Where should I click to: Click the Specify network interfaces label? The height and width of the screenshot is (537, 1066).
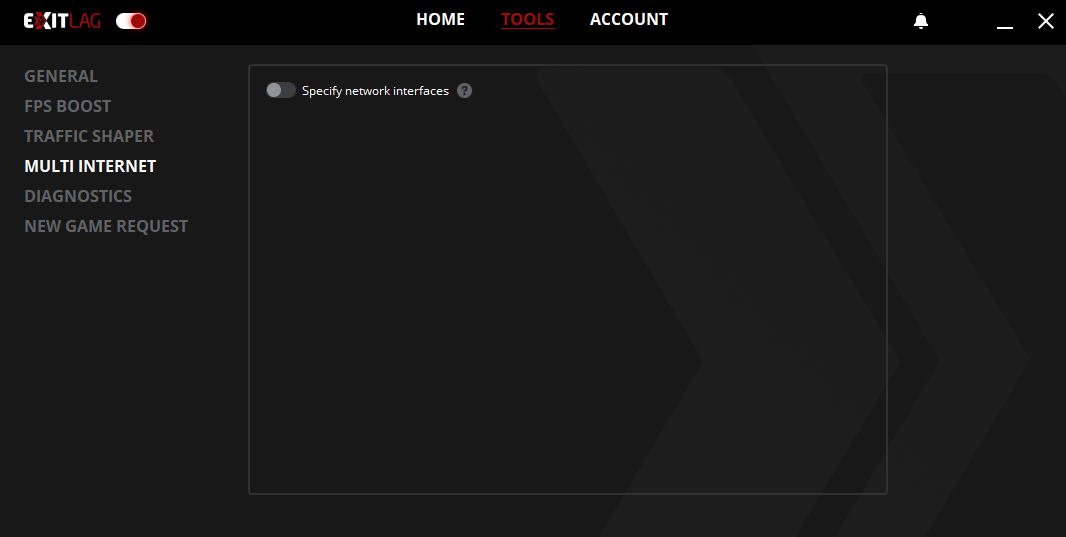[375, 91]
